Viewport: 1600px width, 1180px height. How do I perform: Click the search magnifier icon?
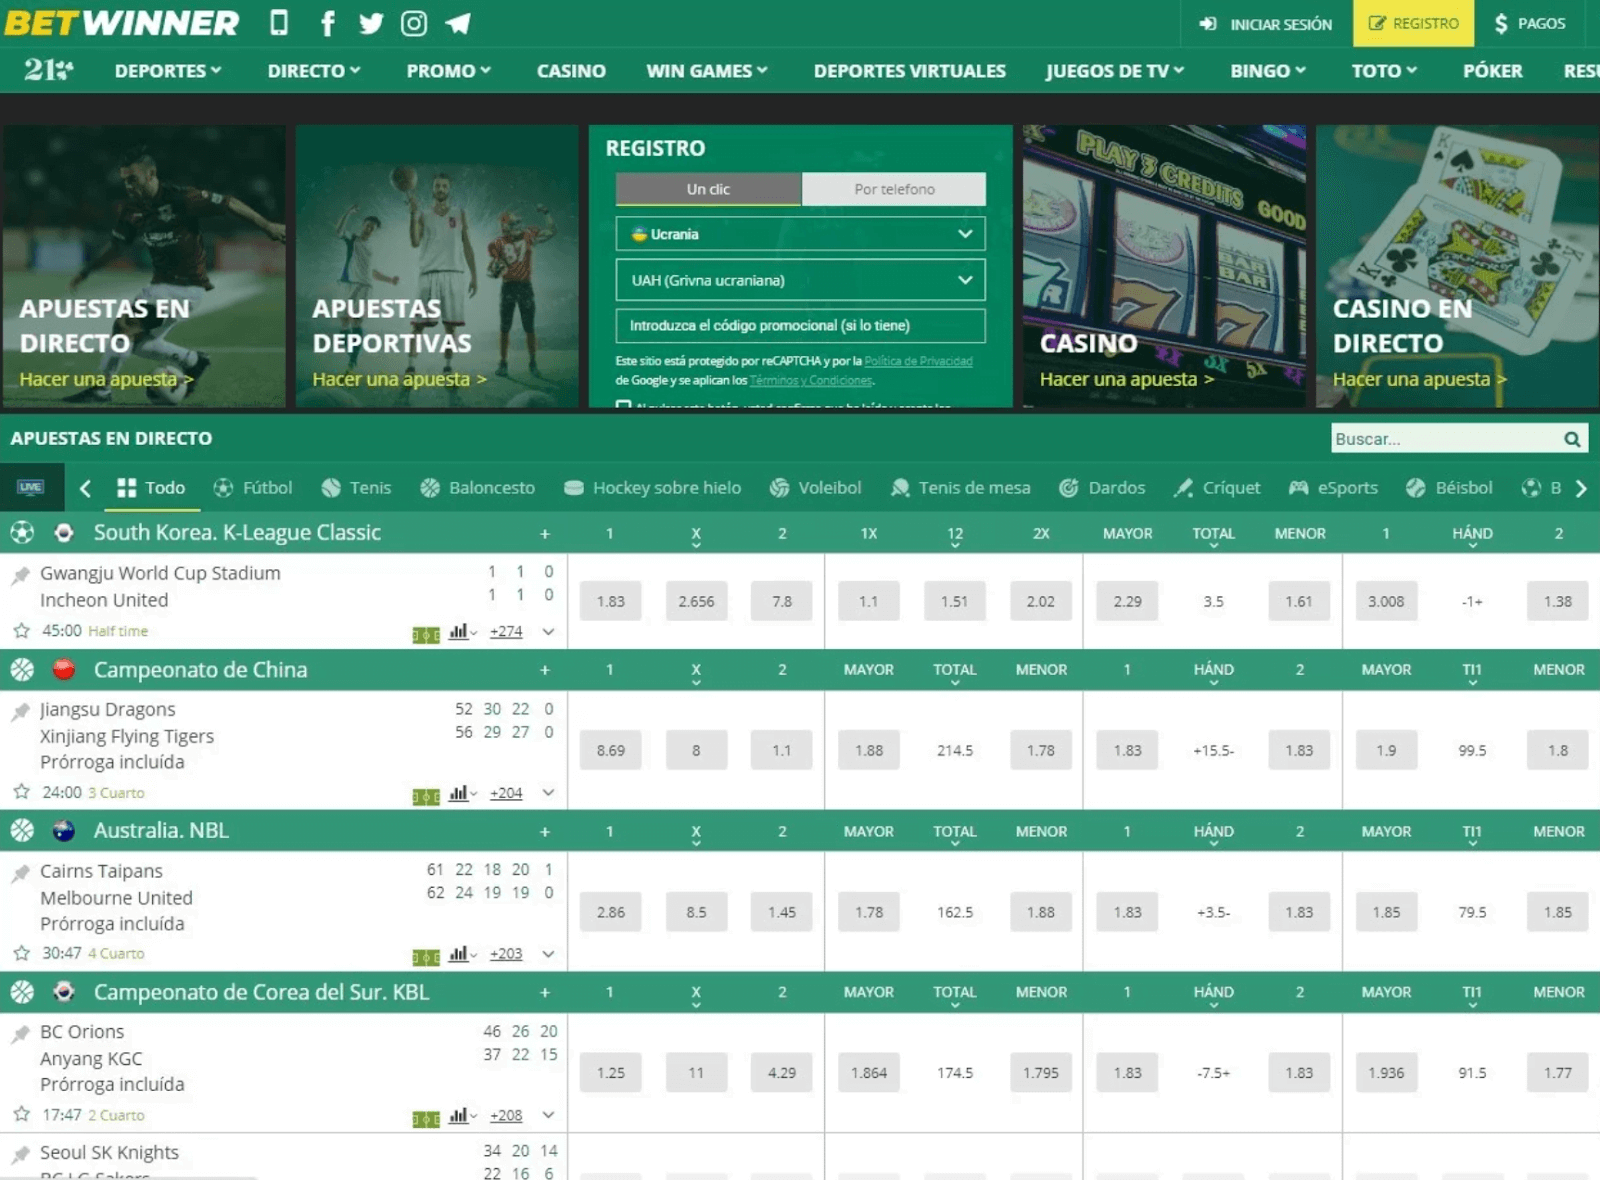1572,439
